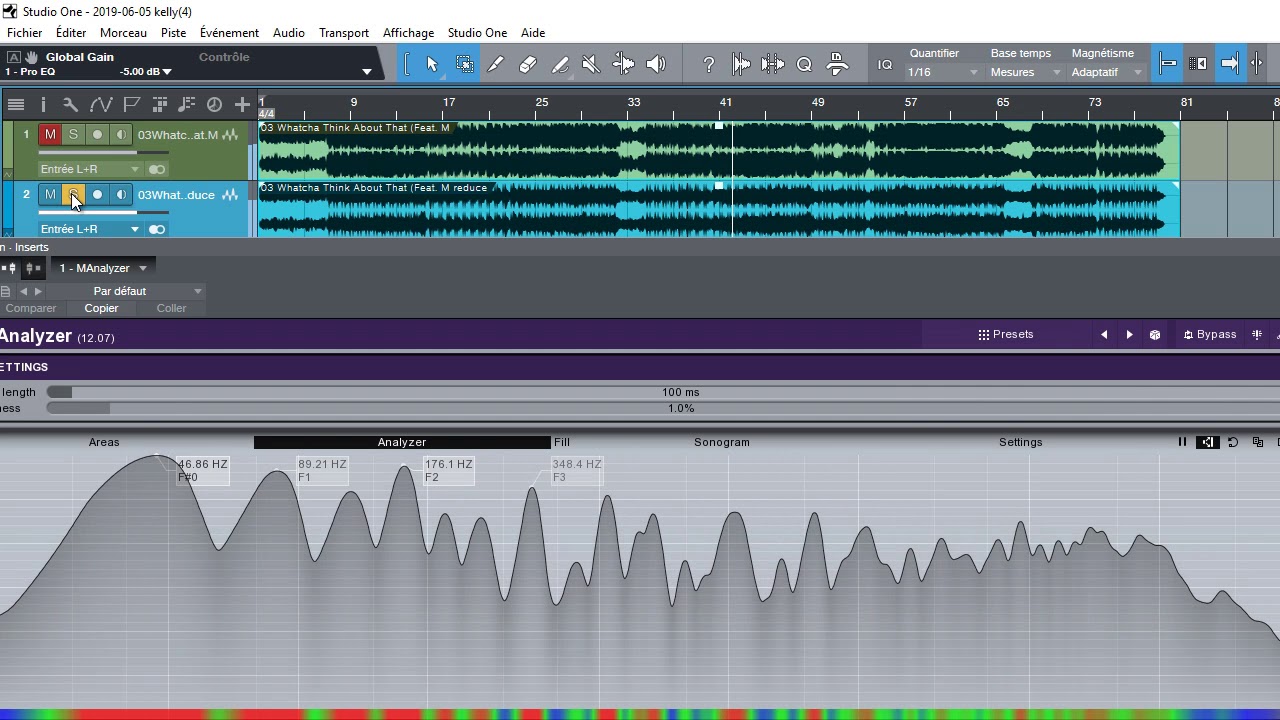Switch to the Sonogram tab

(722, 442)
